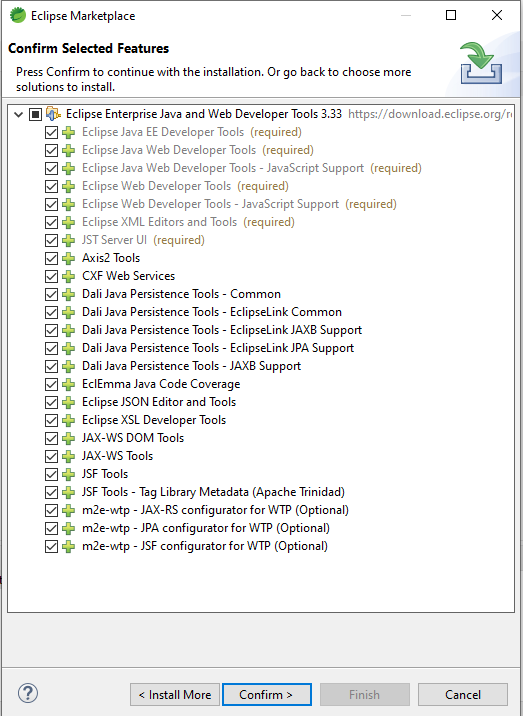Click plus icon beside Eclipse XML Editors and Tools

69,222
